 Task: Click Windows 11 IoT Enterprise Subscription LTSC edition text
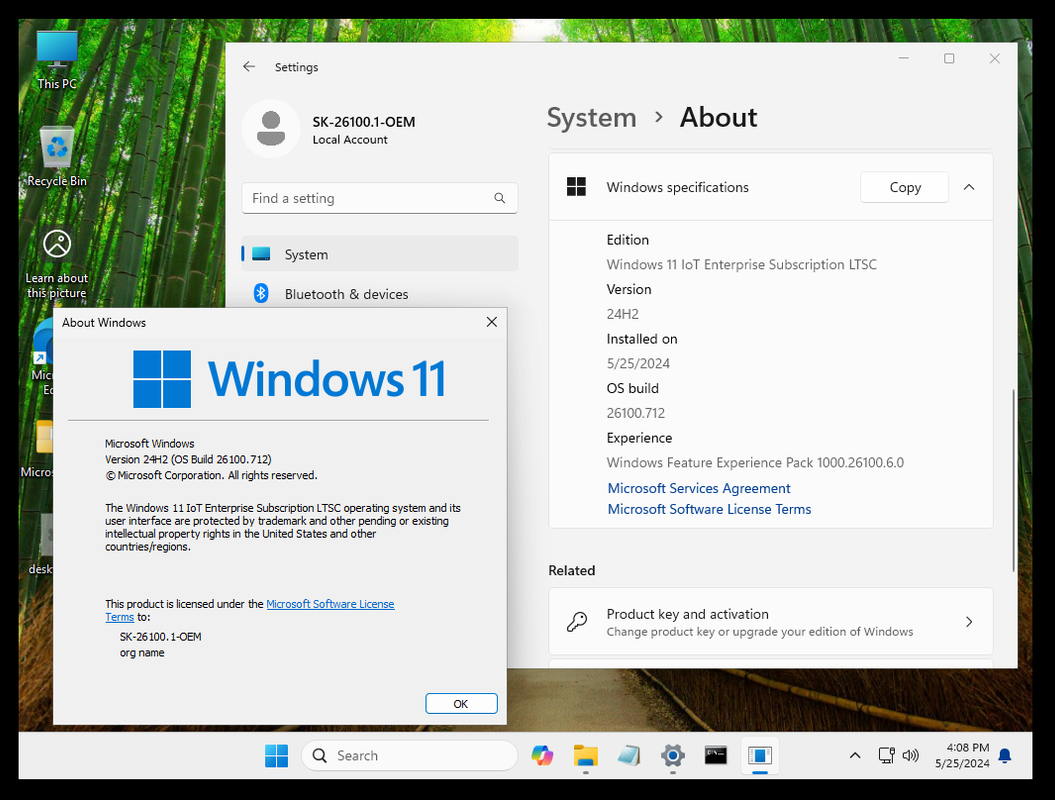[741, 264]
